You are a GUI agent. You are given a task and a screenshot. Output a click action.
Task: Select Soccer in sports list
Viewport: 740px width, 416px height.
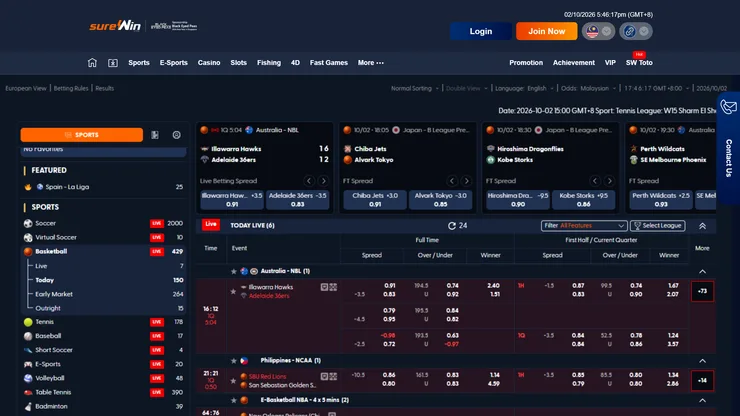pyautogui.click(x=103, y=223)
